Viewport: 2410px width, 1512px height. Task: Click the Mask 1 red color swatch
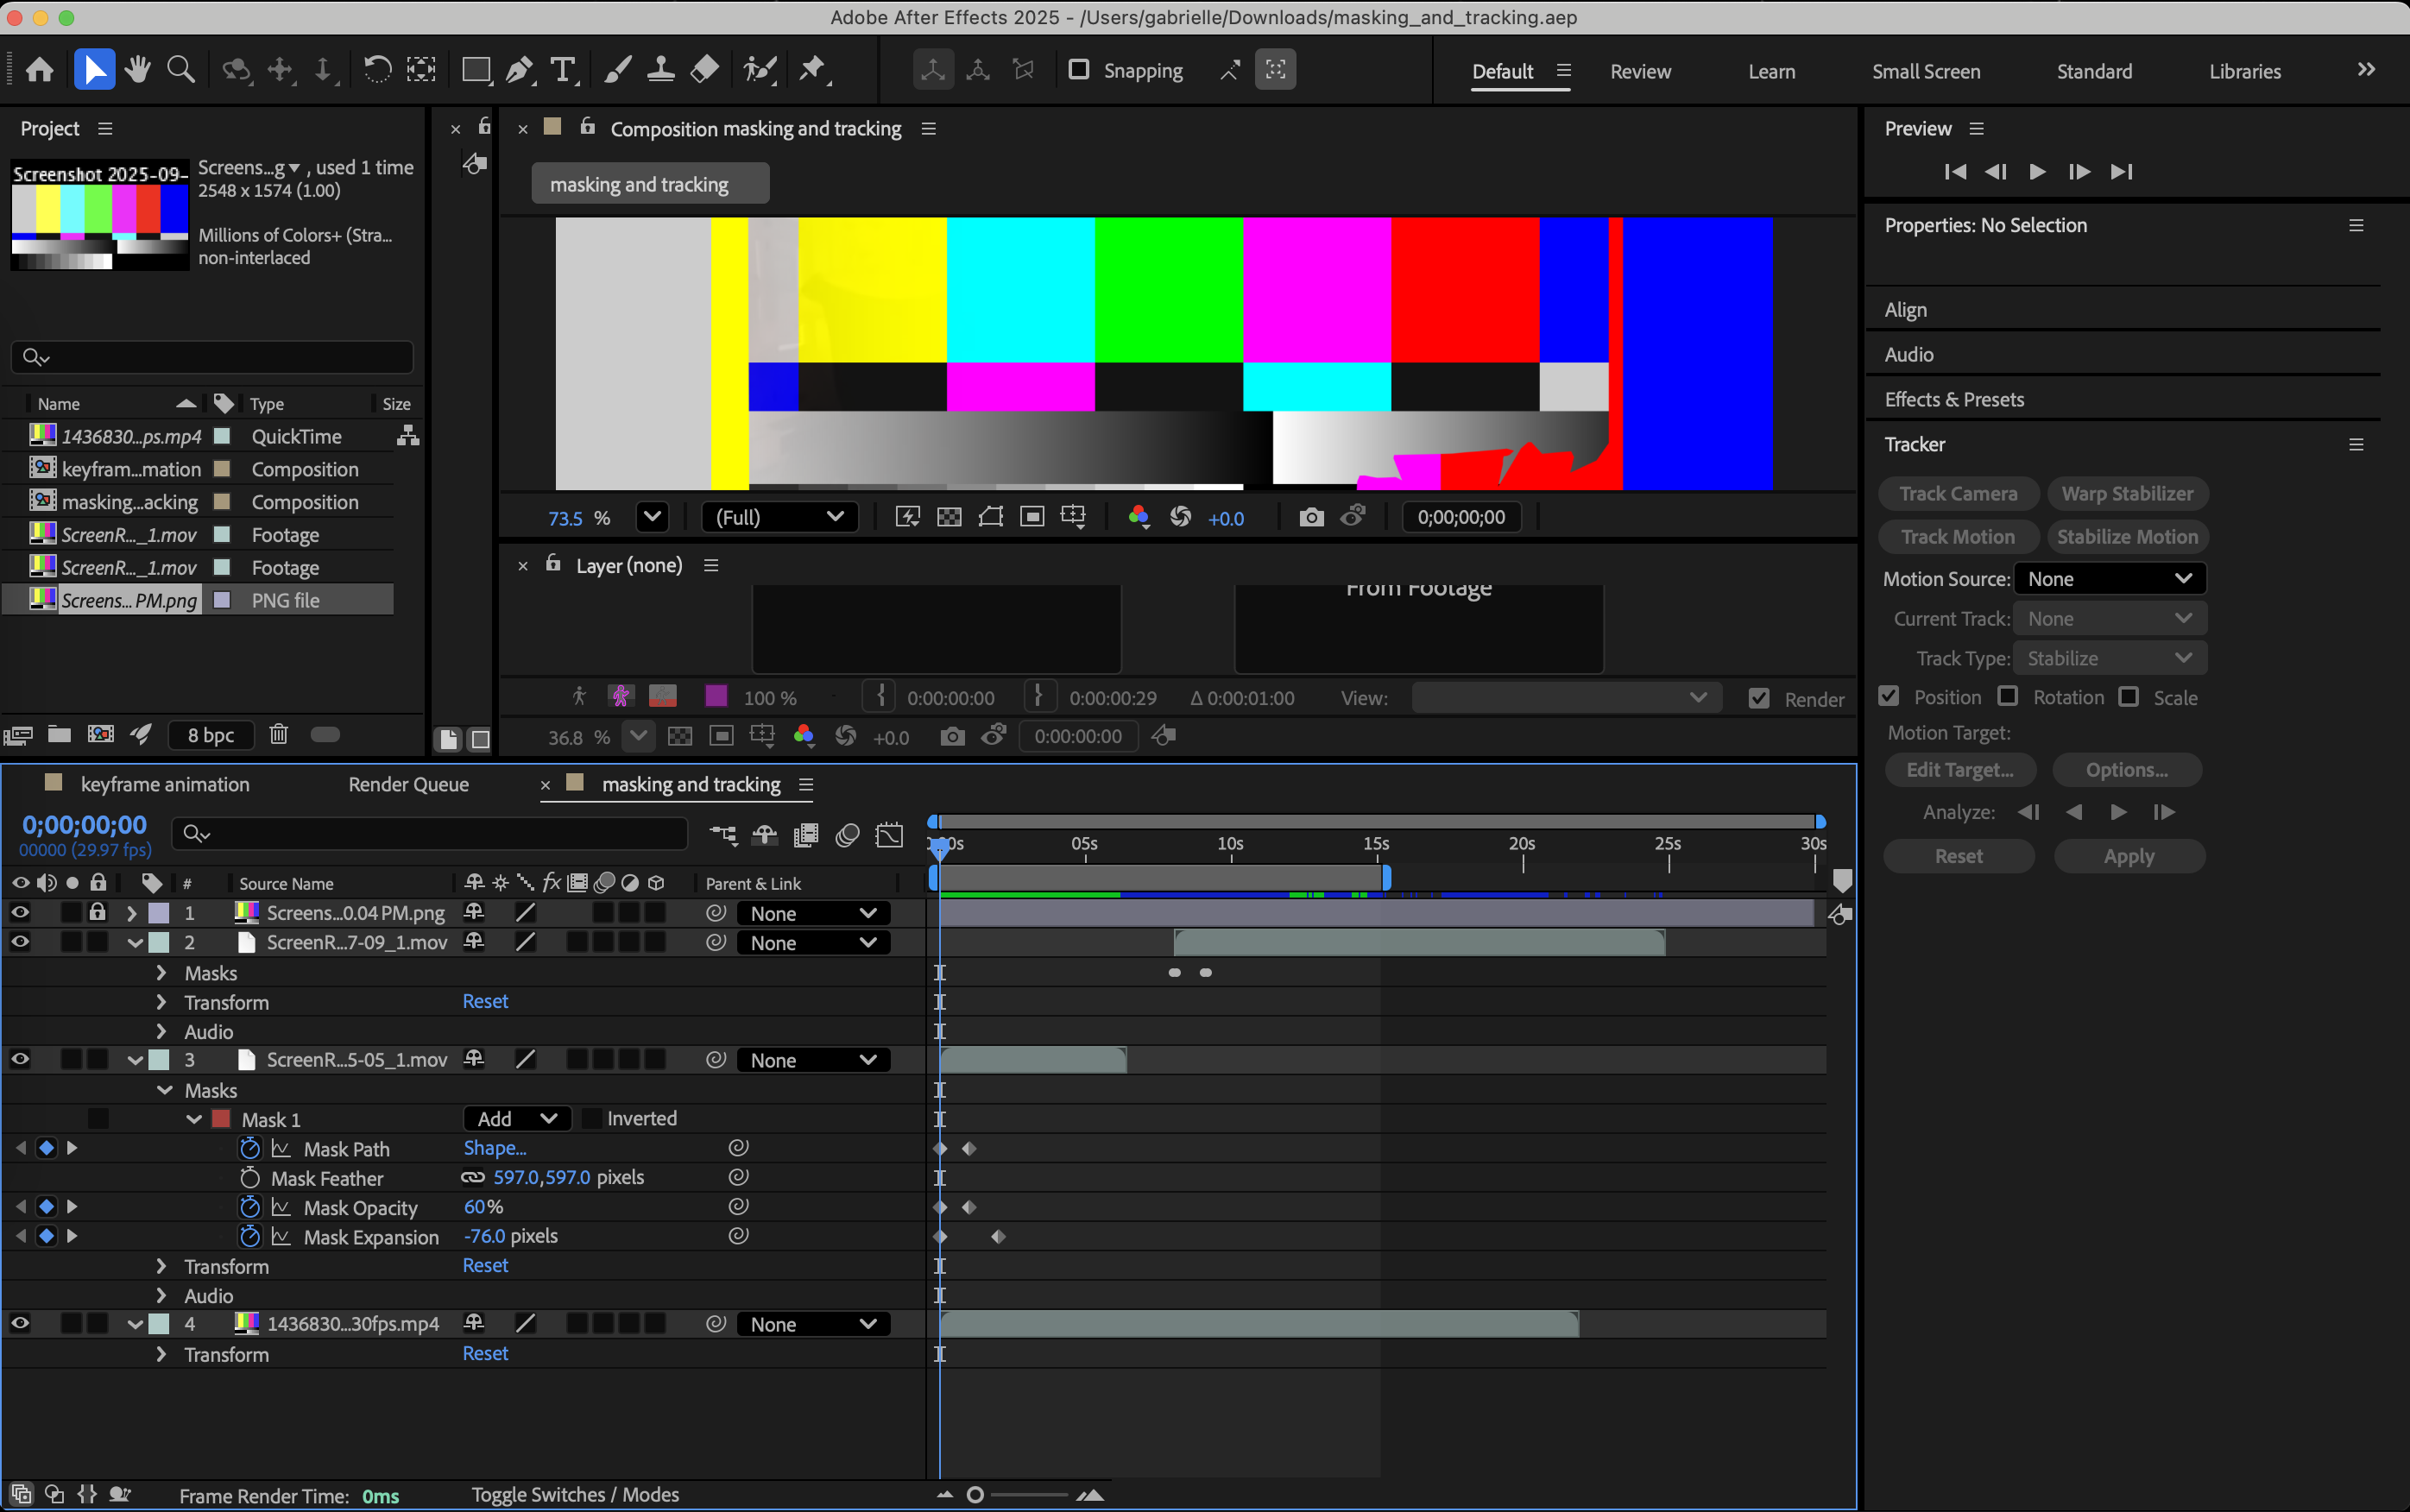click(221, 1119)
